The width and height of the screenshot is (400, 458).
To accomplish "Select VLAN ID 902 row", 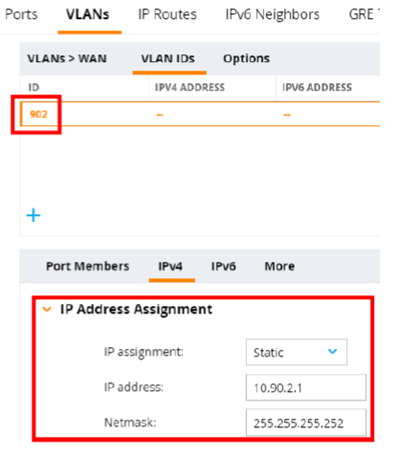I will (x=200, y=114).
